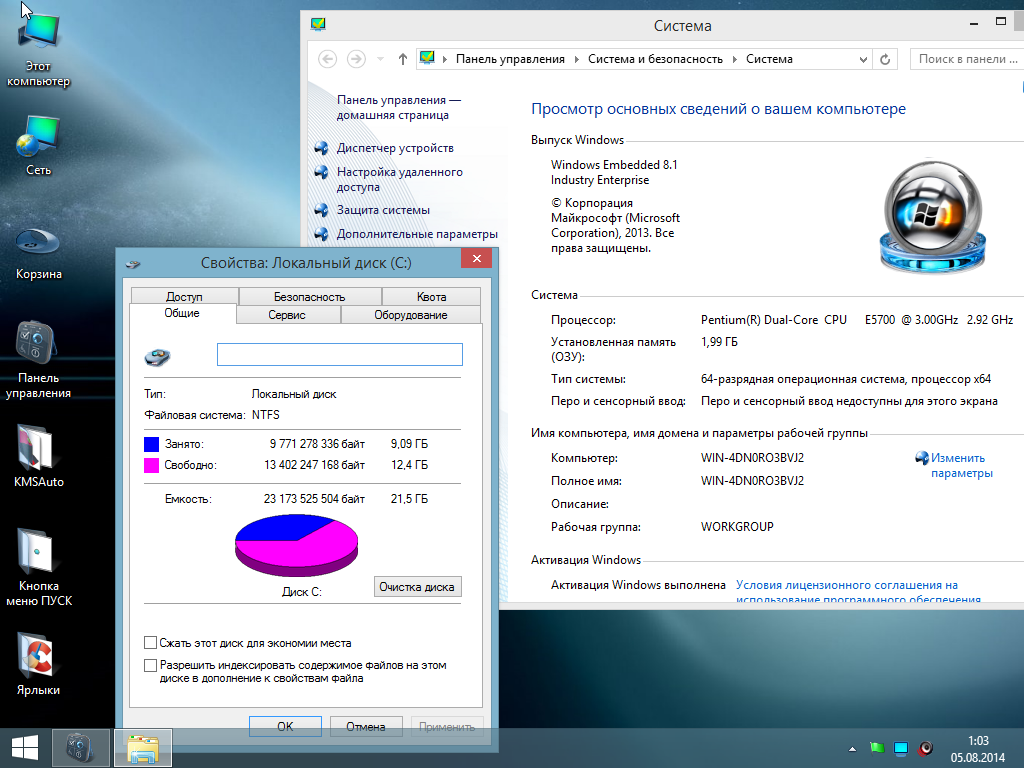The height and width of the screenshot is (768, 1024).
Task: Close the Свойства: Локальный диск dialog
Action: click(477, 258)
